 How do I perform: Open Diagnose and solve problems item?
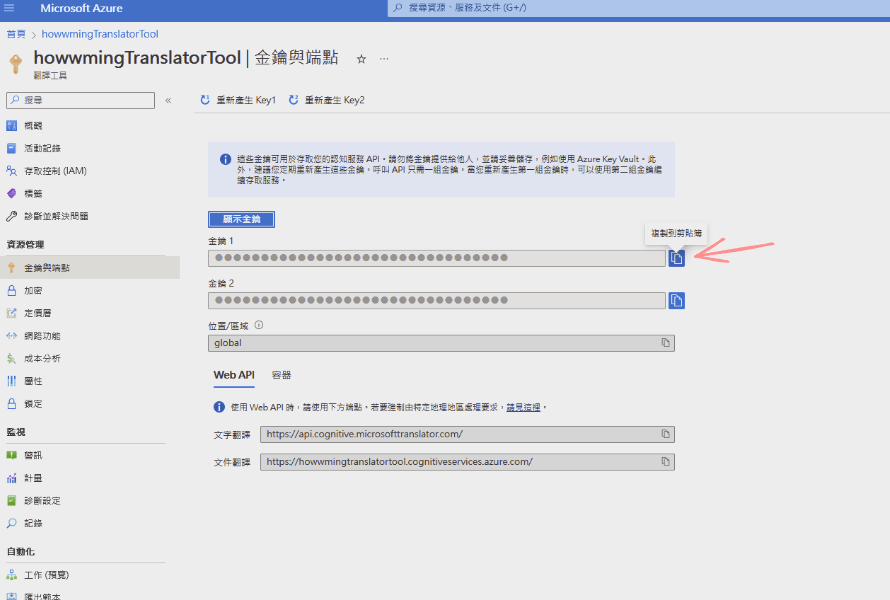pyautogui.click(x=56, y=216)
